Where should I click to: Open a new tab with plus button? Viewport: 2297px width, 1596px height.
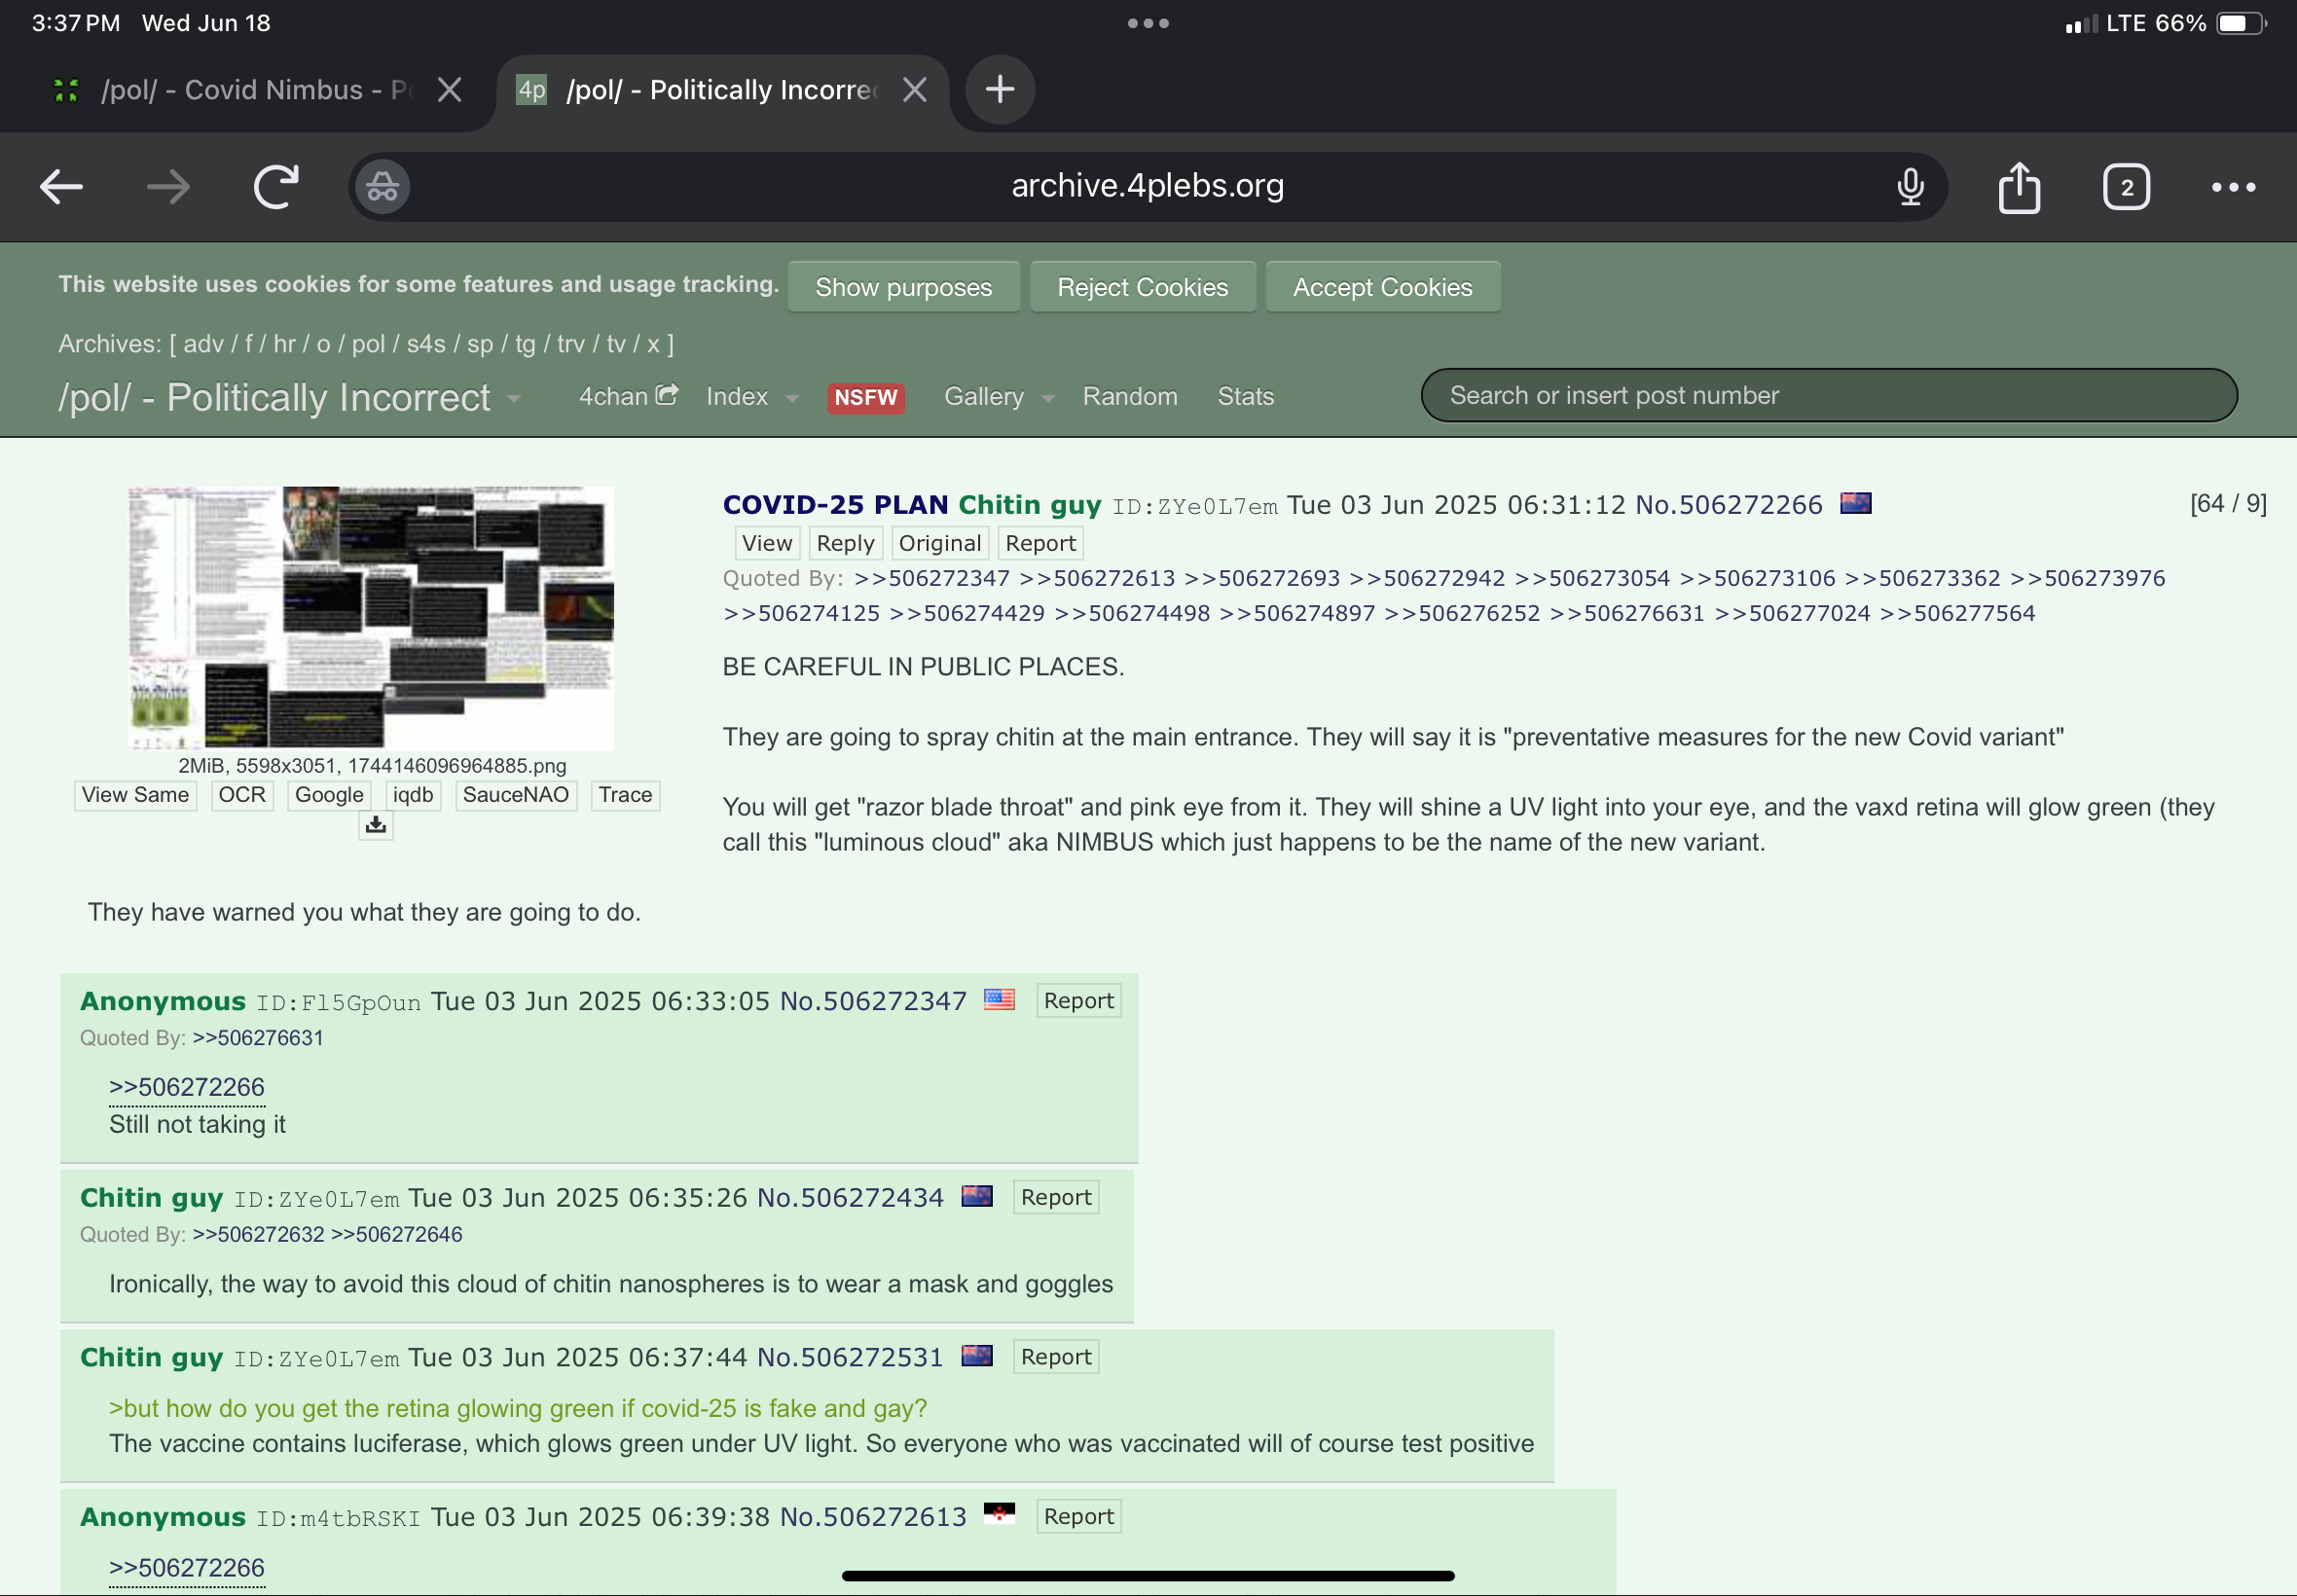tap(999, 90)
